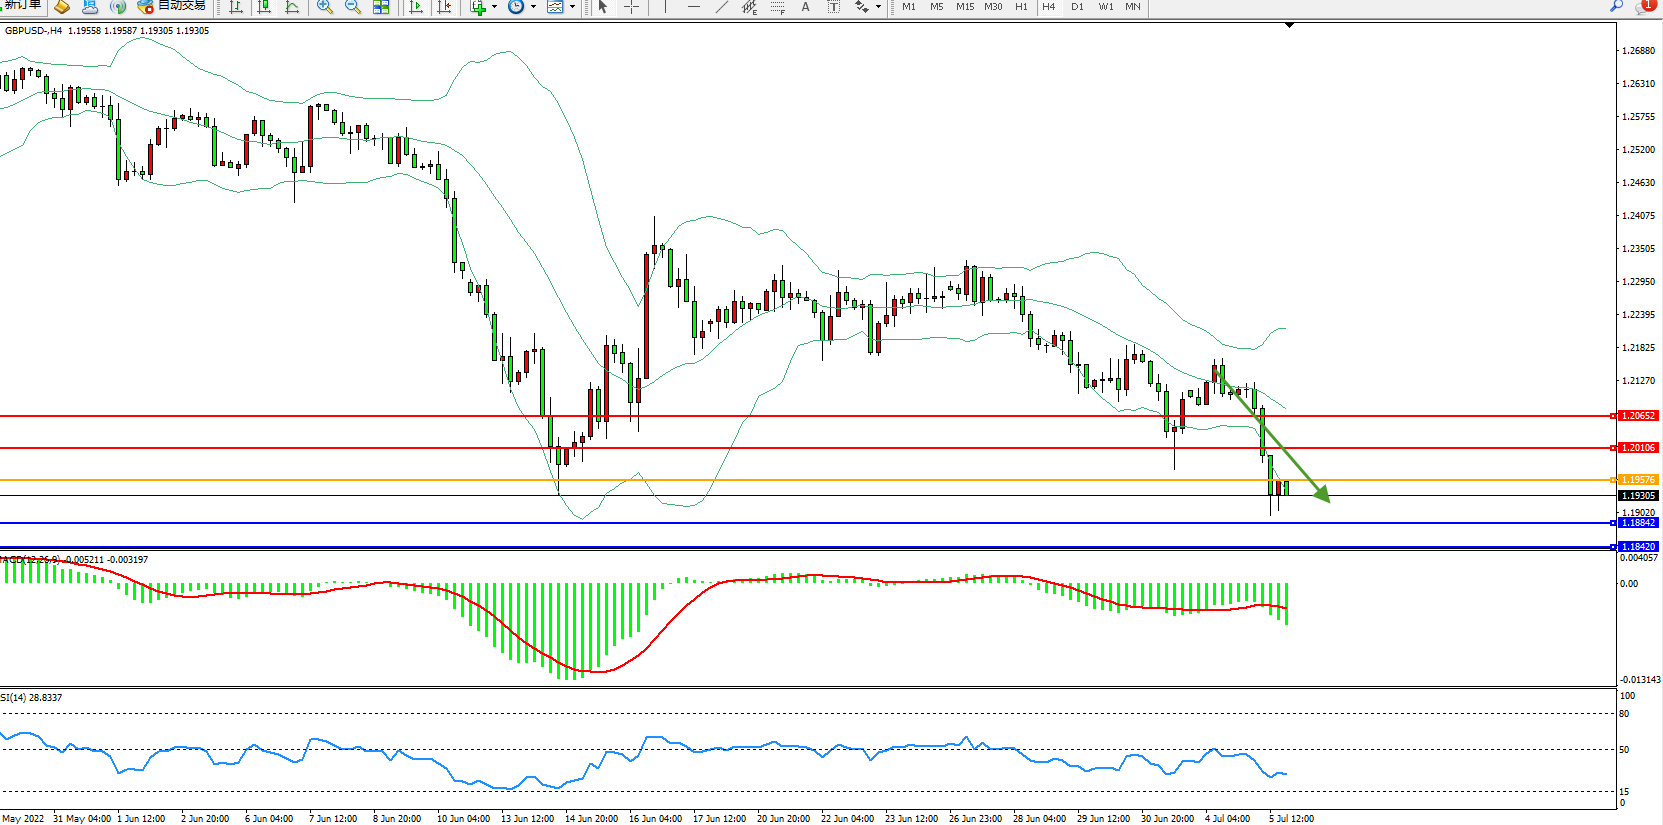1663x825 pixels.
Task: Click the tile windows icon
Action: (381, 7)
